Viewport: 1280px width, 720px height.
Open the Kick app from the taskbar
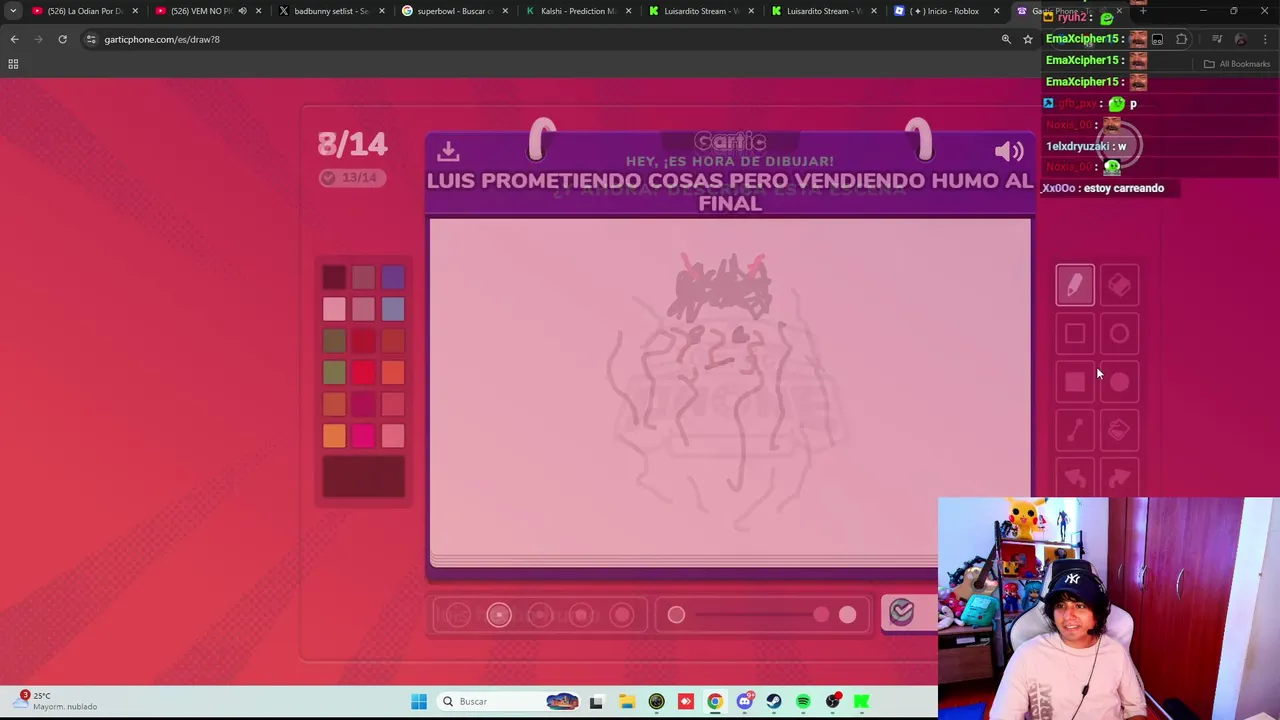862,701
